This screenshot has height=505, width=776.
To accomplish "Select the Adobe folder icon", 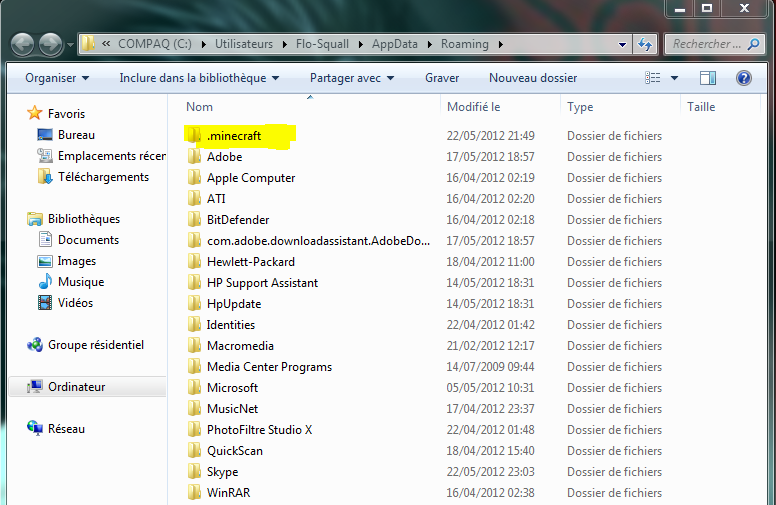I will [x=194, y=156].
